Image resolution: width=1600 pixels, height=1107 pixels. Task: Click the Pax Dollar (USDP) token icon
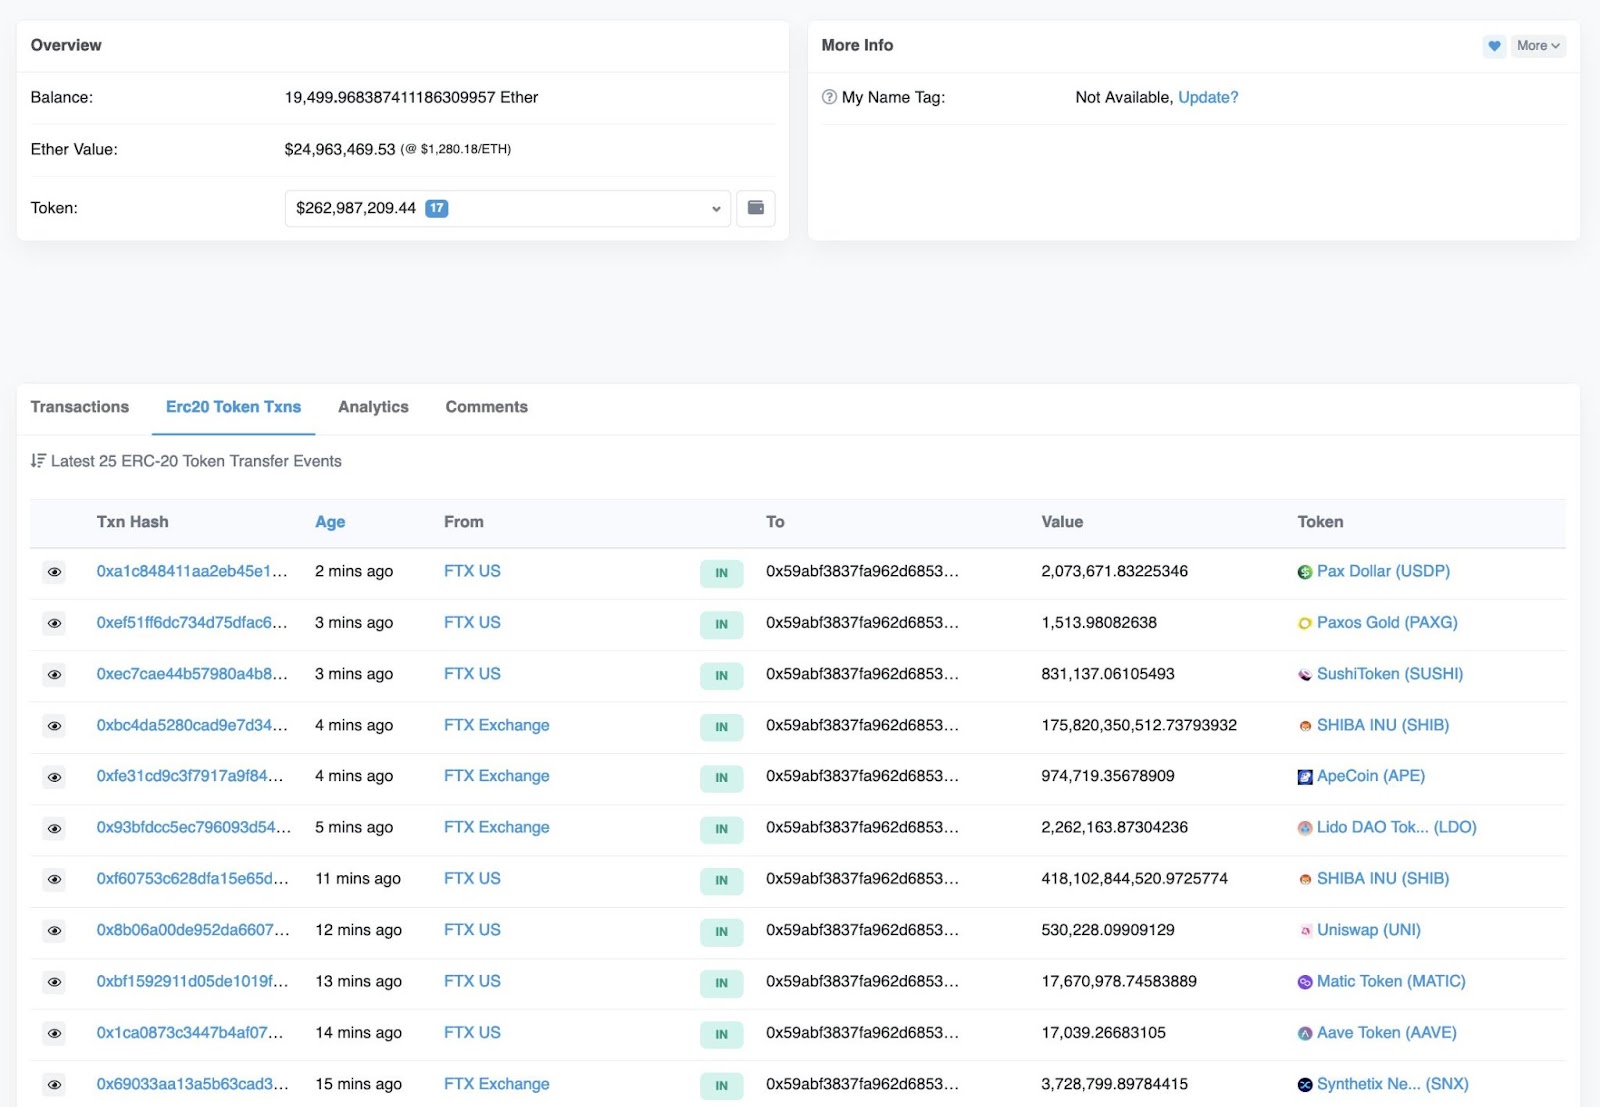pyautogui.click(x=1305, y=572)
